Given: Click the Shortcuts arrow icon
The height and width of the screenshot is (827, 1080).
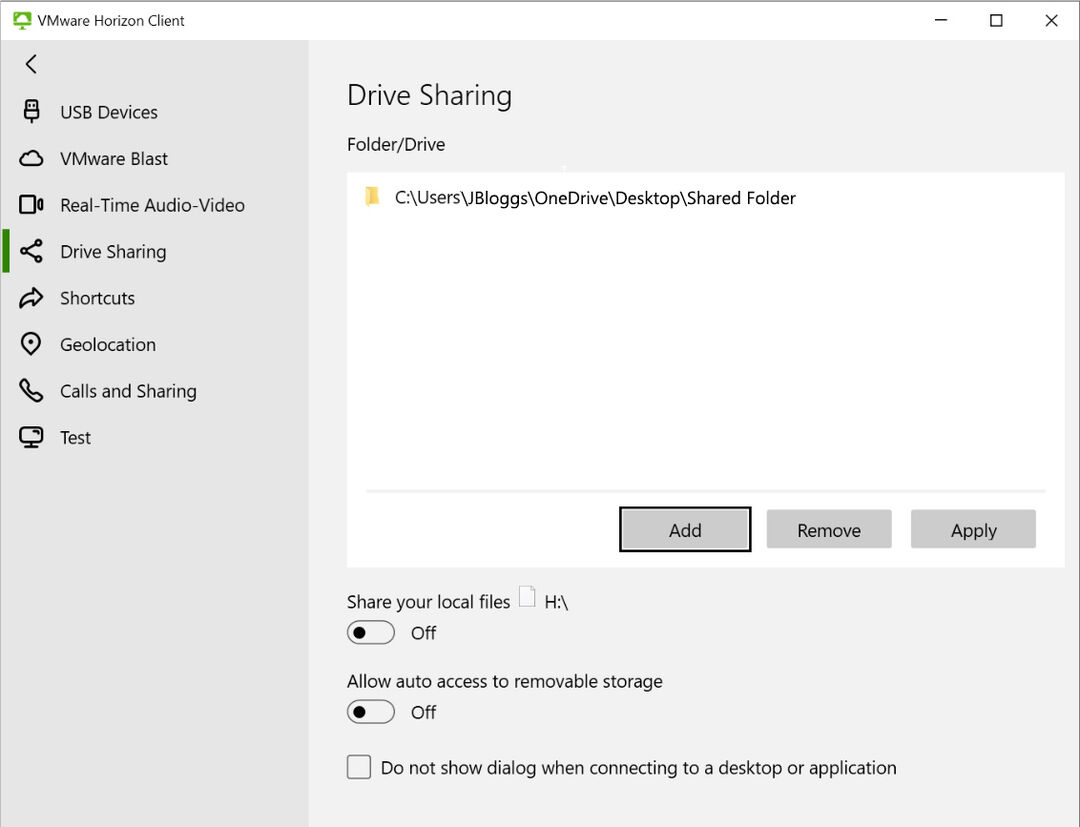Looking at the screenshot, I should pos(31,298).
